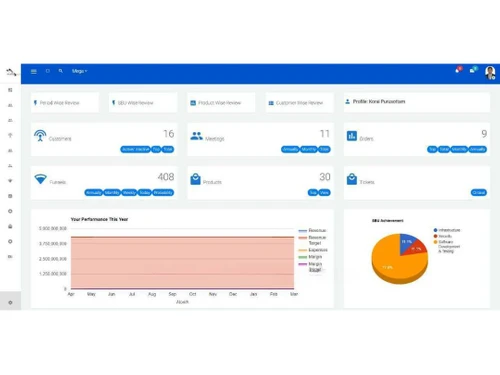Open Customer Wise Review card
This screenshot has width=500, height=375.
299,103
